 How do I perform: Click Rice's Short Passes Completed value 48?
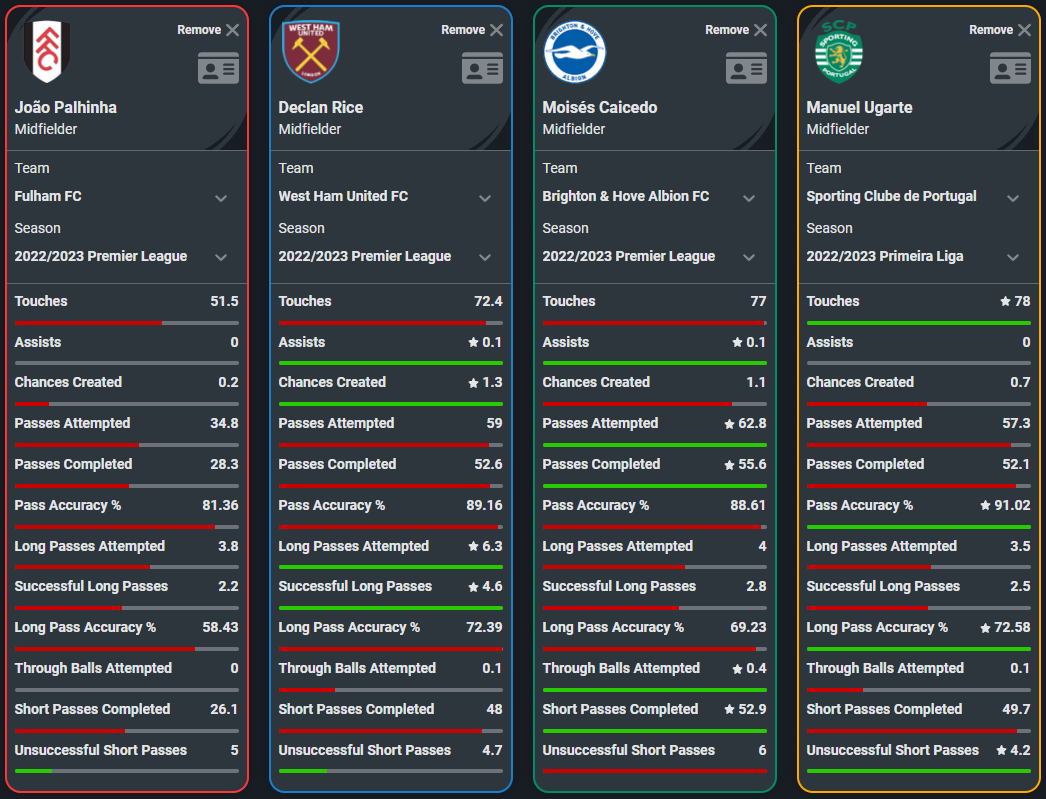point(494,710)
